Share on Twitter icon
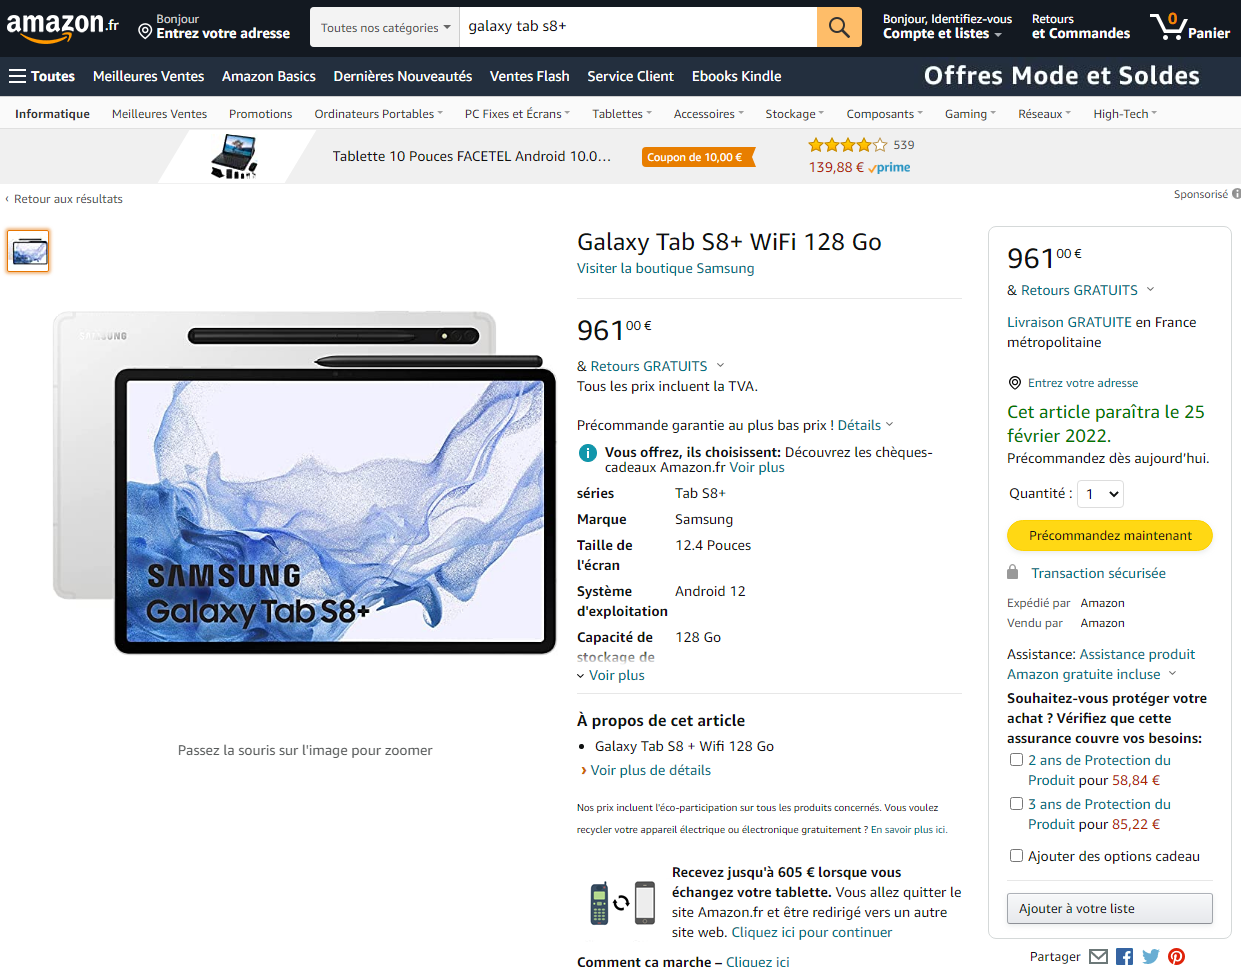 pos(1151,956)
